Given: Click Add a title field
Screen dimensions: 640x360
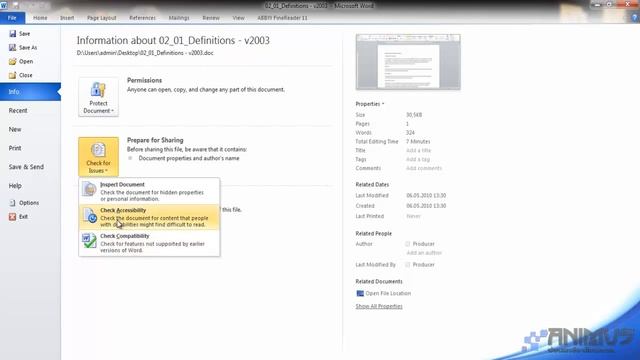Looking at the screenshot, I should [418, 151].
